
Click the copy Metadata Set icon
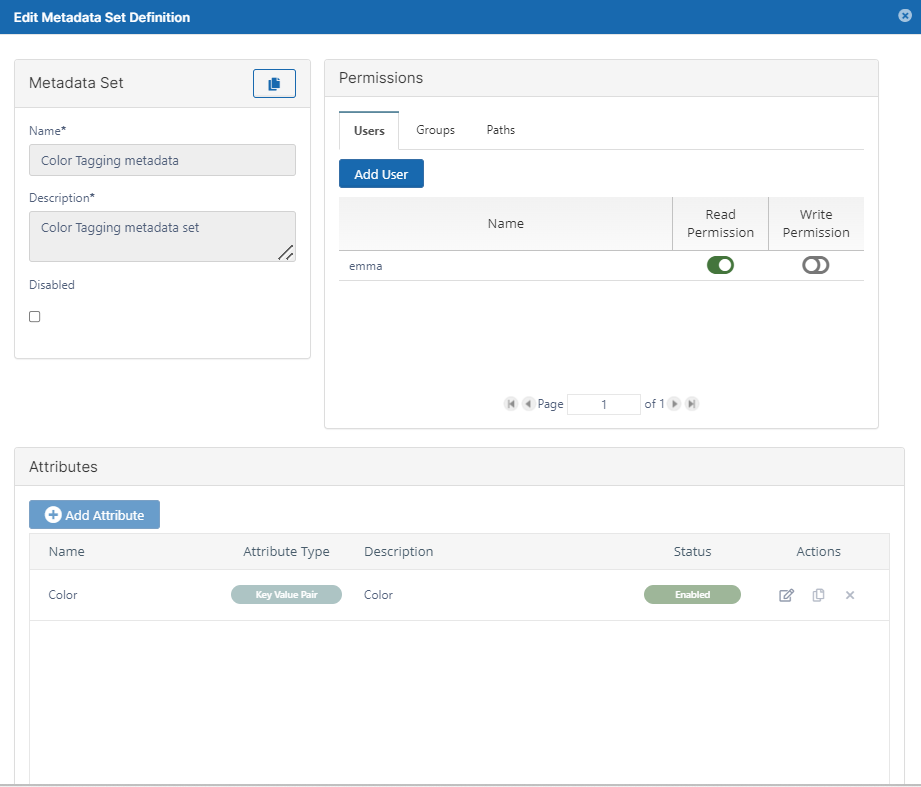[x=274, y=84]
